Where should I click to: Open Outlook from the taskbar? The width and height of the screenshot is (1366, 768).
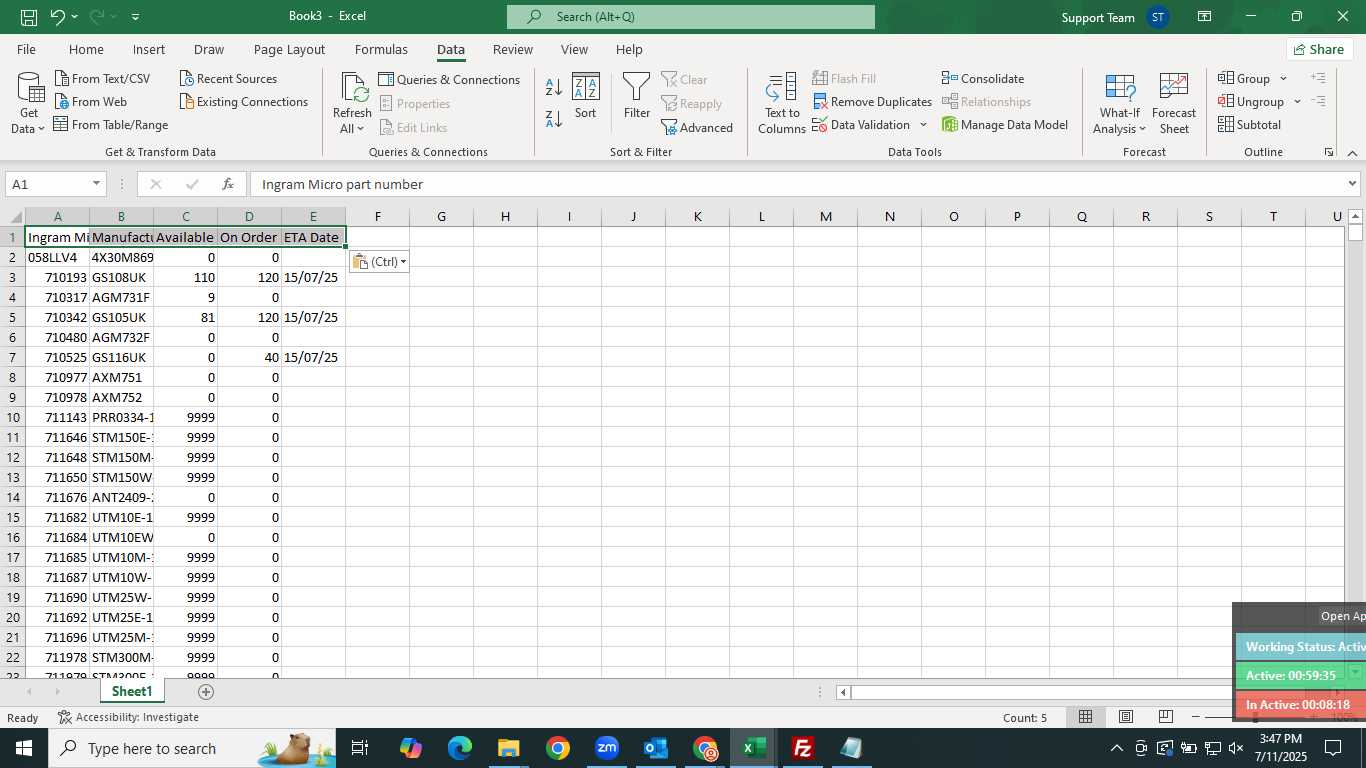pyautogui.click(x=656, y=748)
